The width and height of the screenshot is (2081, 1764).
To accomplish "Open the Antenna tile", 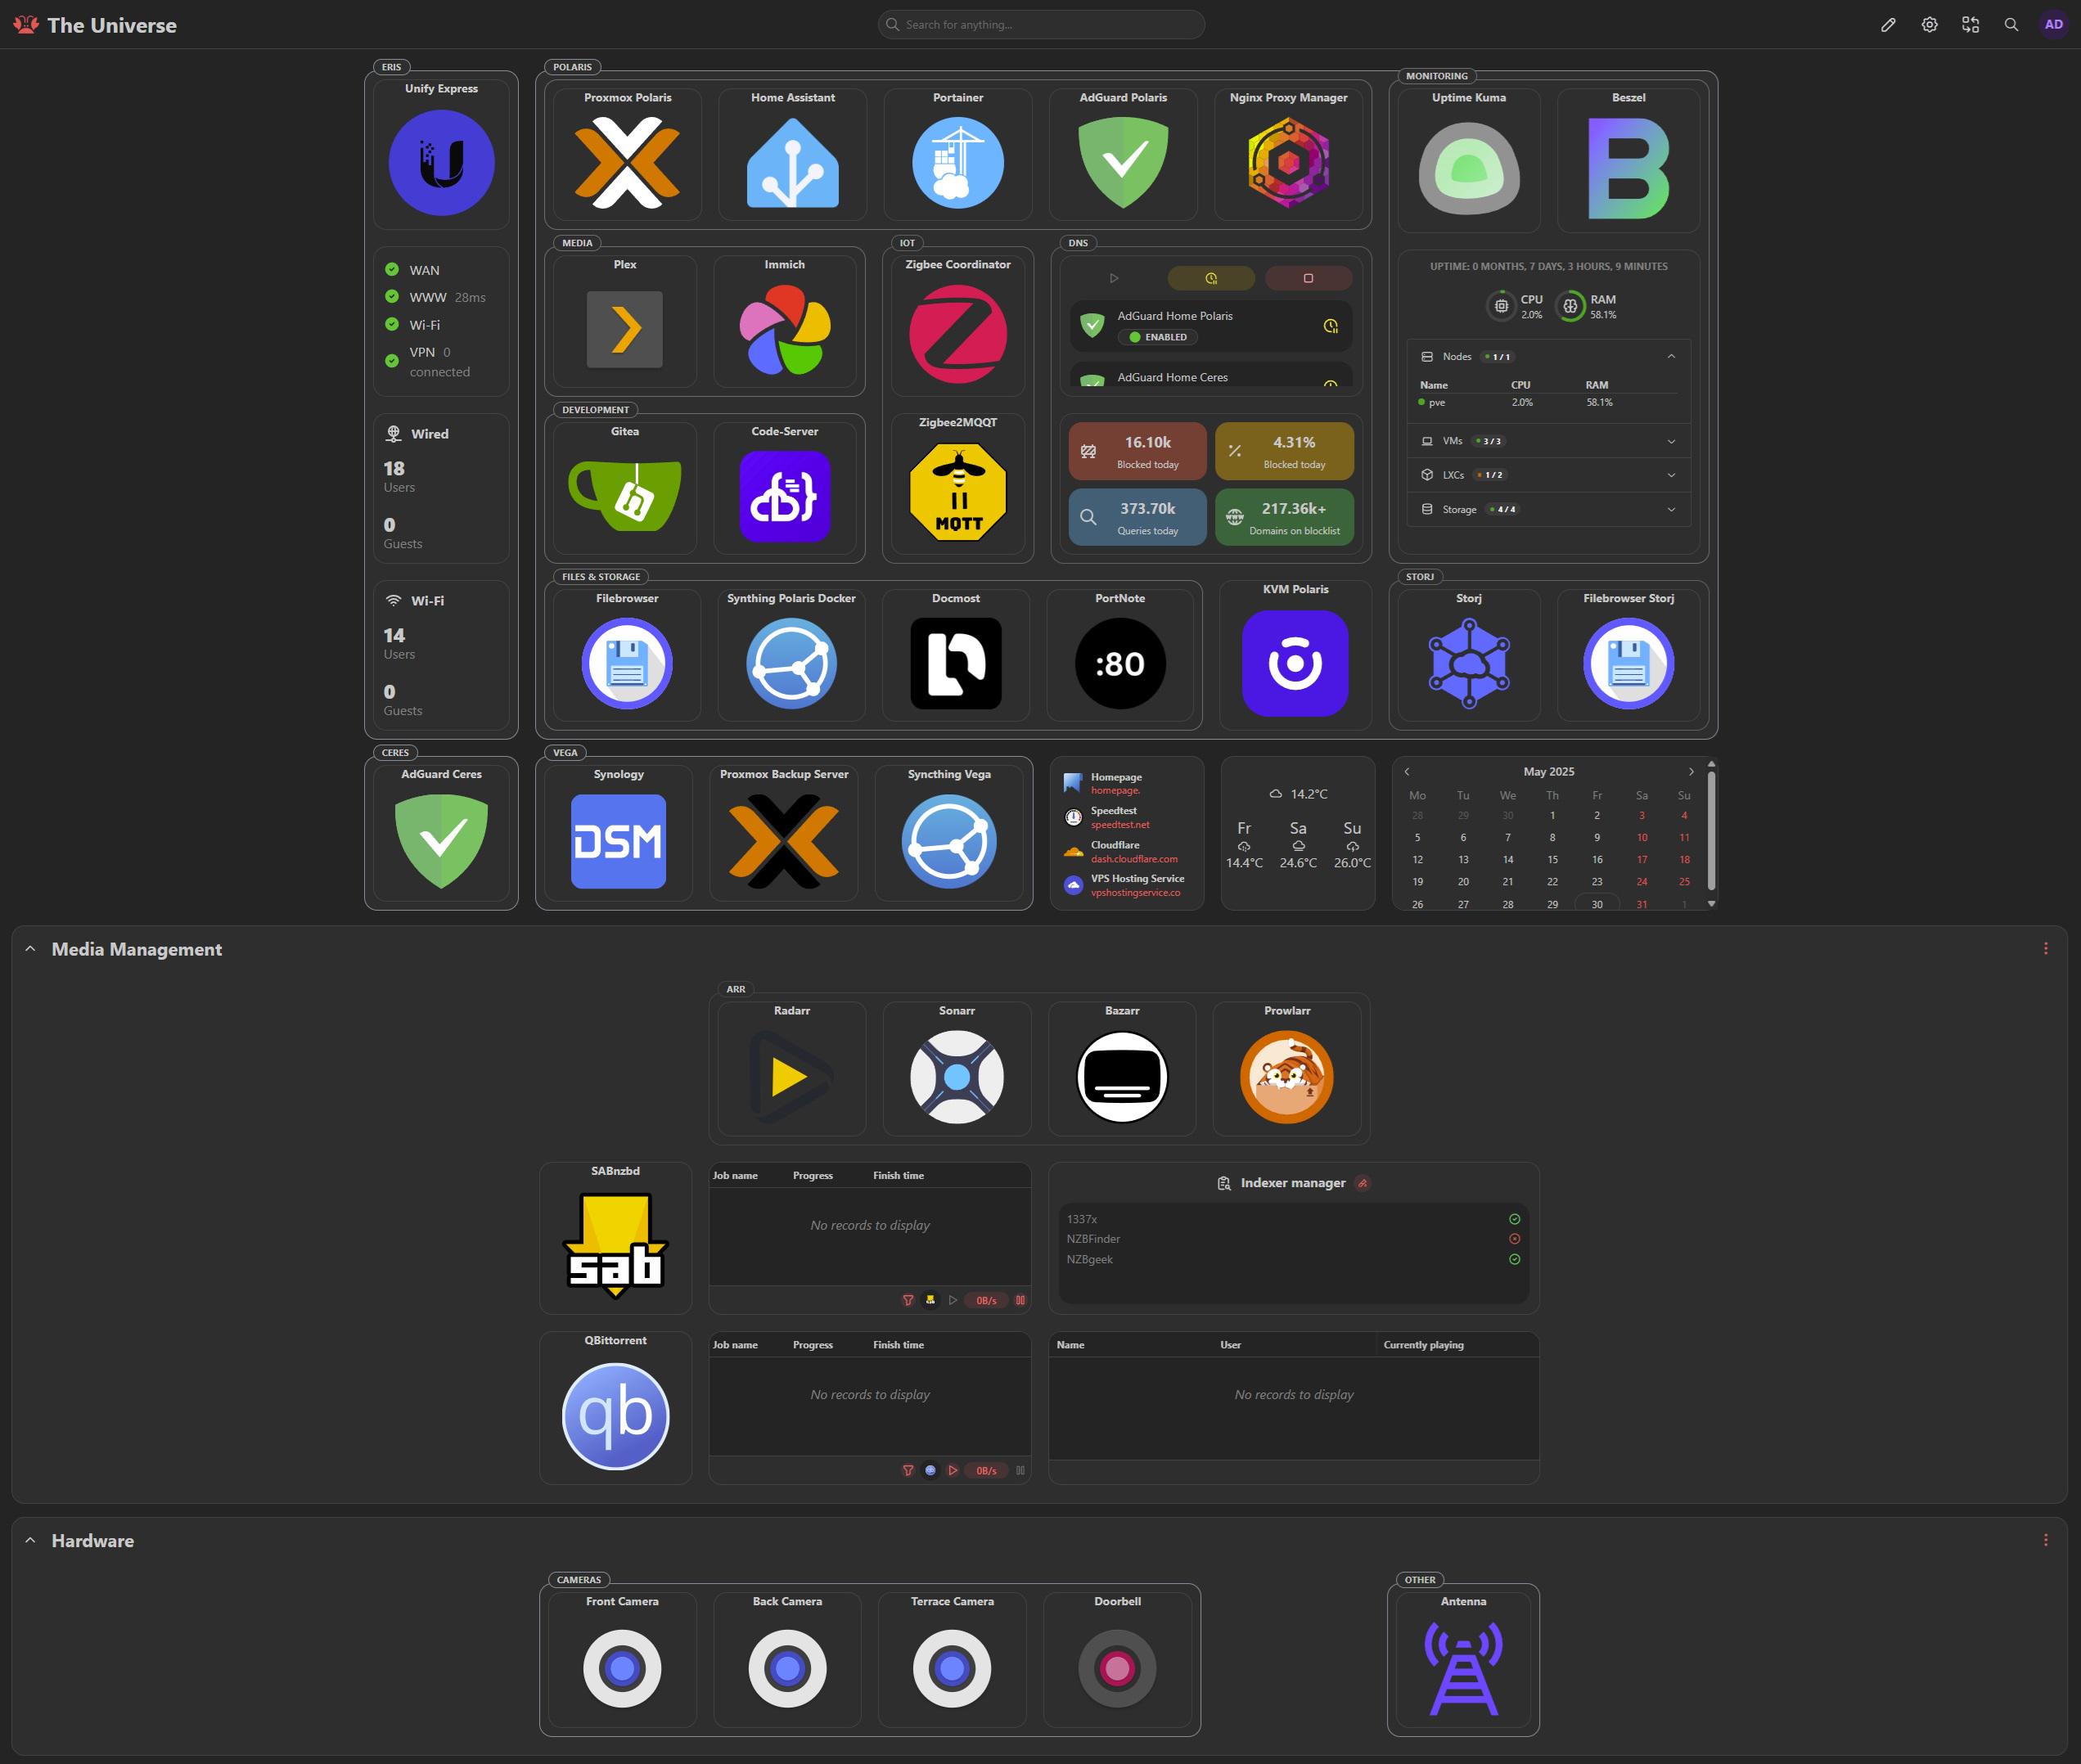I will pyautogui.click(x=1463, y=1660).
